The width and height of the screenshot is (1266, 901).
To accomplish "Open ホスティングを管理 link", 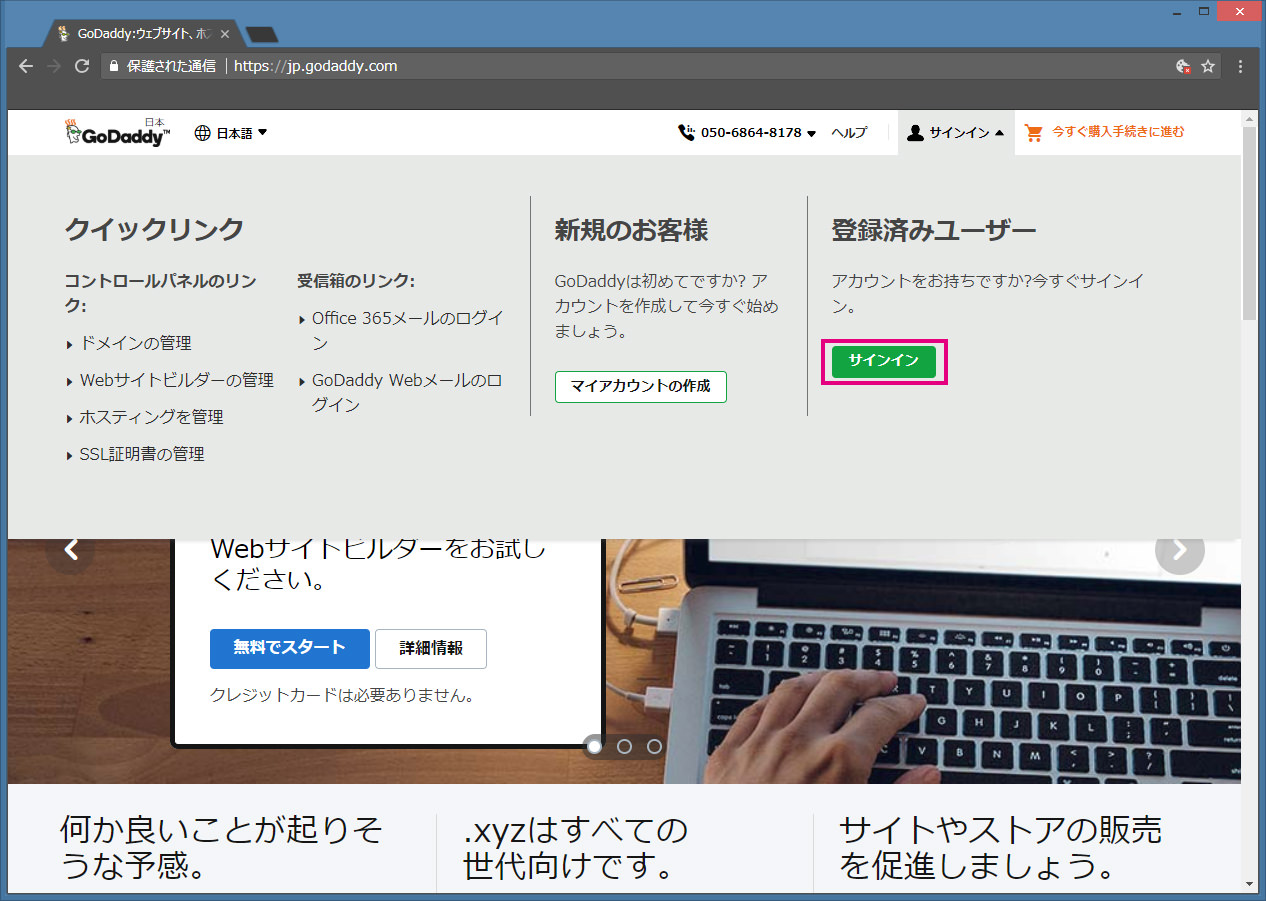I will [151, 417].
